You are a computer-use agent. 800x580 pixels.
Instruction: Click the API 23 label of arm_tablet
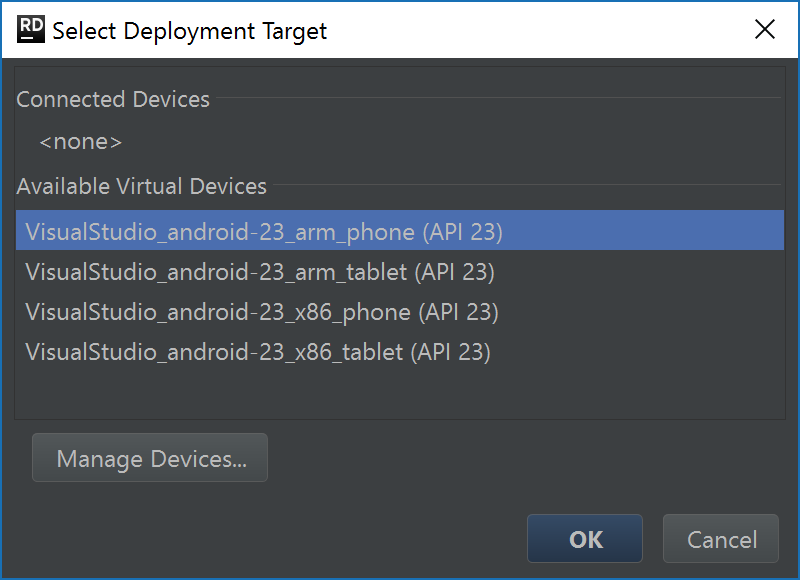[x=454, y=272]
